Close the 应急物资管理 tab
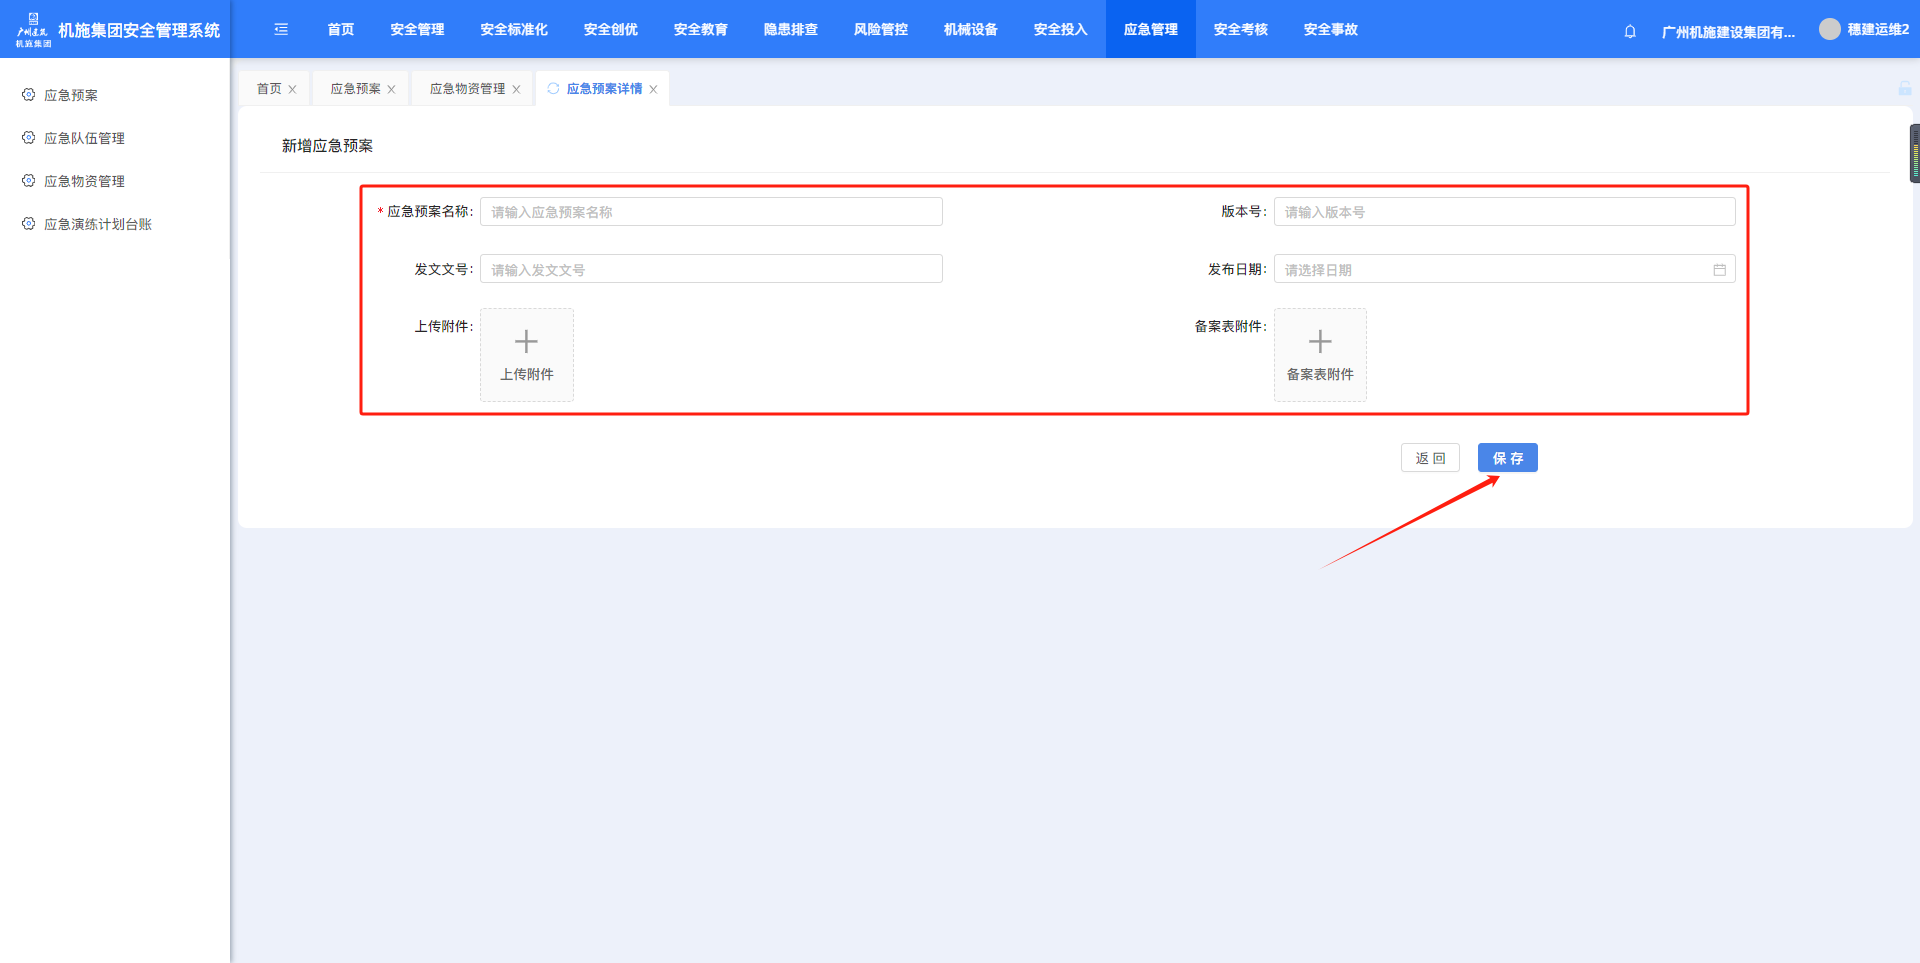 coord(516,90)
